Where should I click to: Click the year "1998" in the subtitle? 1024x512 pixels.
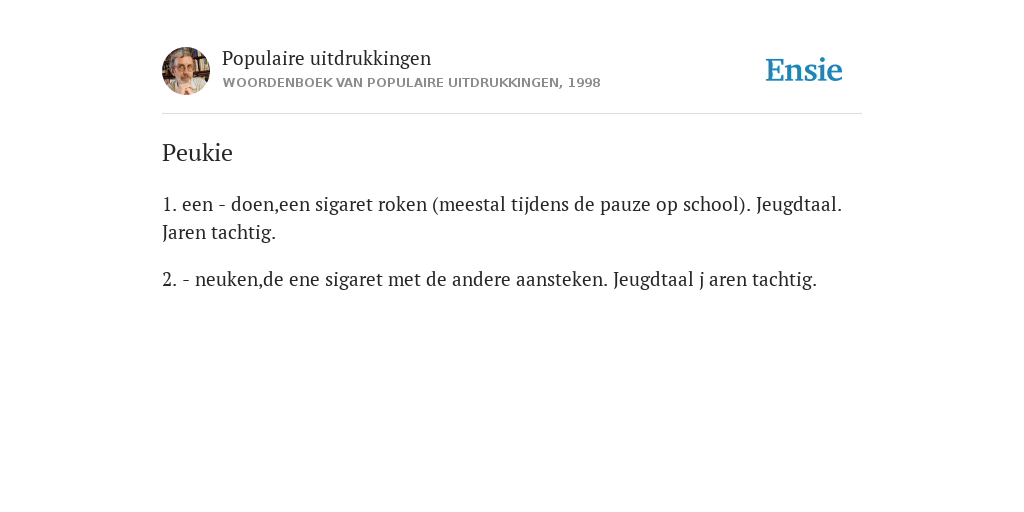(x=584, y=83)
